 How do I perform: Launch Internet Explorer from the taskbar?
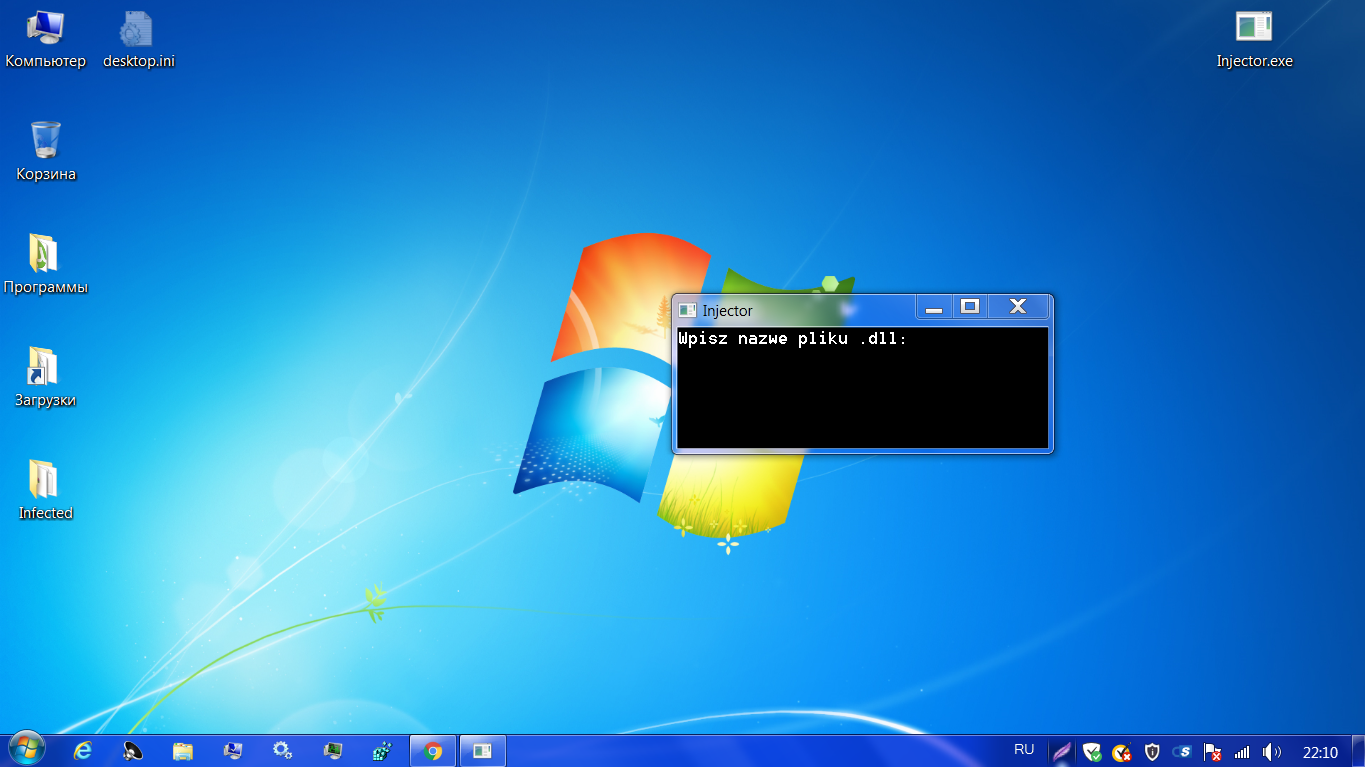tap(83, 751)
